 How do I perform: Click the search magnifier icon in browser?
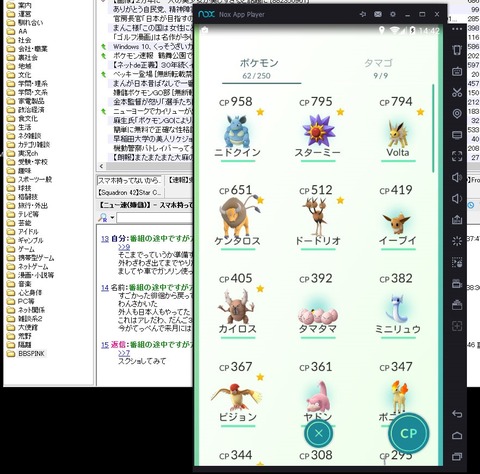tap(103, 218)
